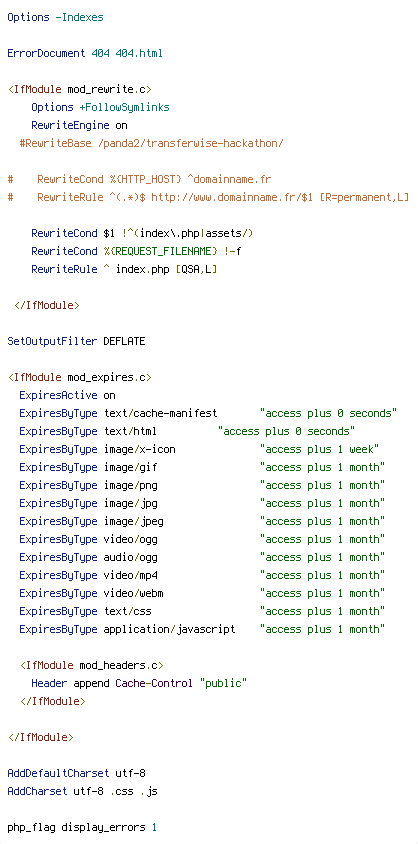Click the 'SetOutputFilter DEFLATE' line

(x=76, y=341)
